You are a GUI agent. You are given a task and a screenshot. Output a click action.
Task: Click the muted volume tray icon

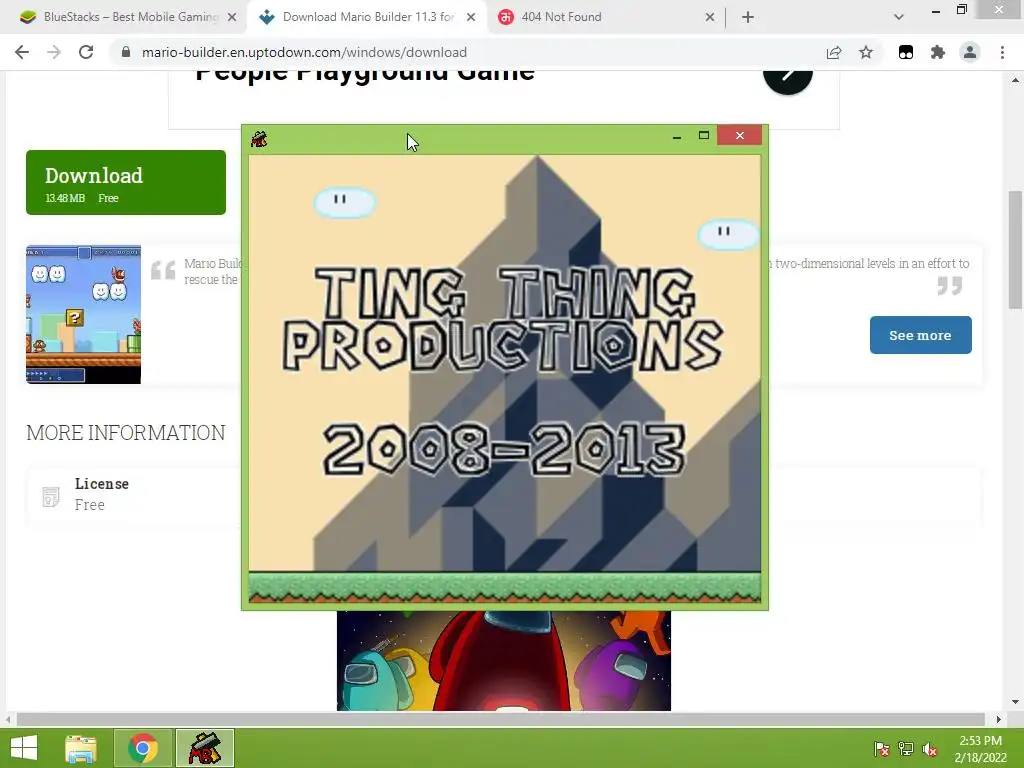click(x=930, y=749)
